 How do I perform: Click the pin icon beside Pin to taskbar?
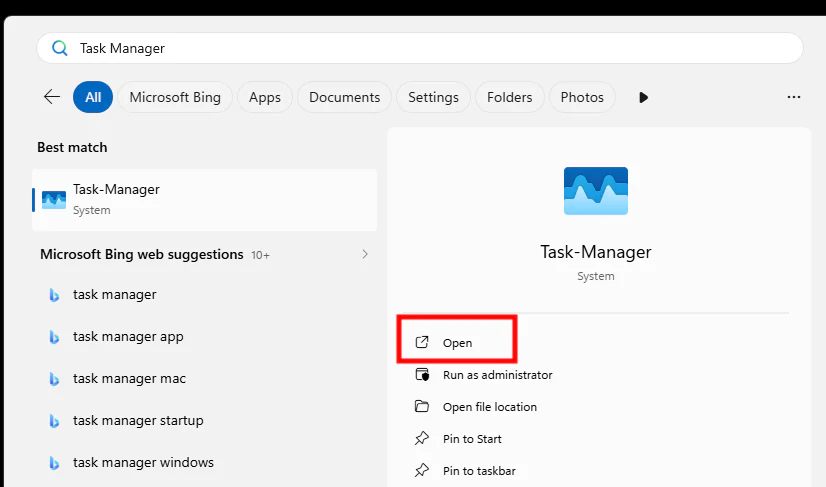(x=421, y=470)
